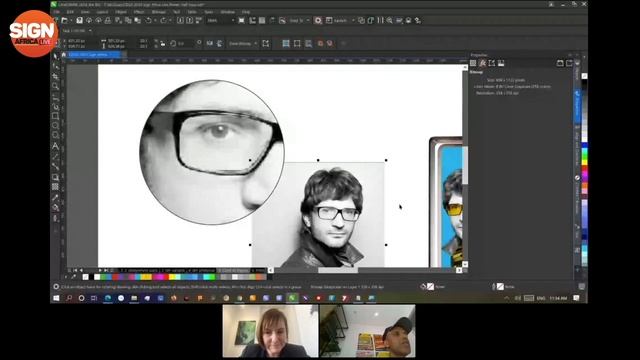Select the Color Eyedropper tool
The width and height of the screenshot is (640, 360).
click(56, 198)
